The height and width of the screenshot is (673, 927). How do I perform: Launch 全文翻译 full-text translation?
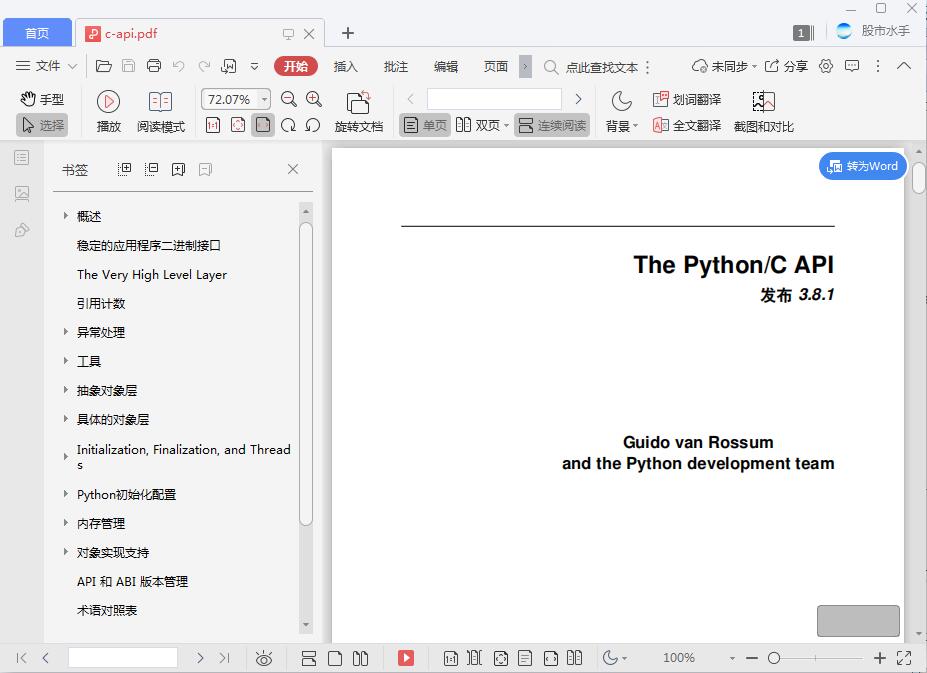click(x=689, y=124)
